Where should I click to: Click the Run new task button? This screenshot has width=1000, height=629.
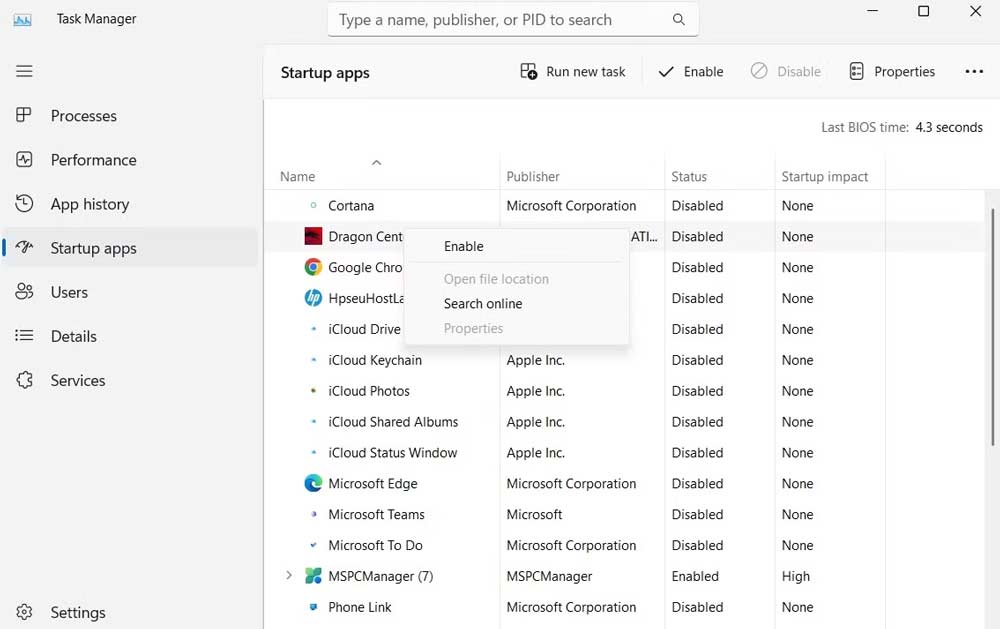pyautogui.click(x=572, y=71)
